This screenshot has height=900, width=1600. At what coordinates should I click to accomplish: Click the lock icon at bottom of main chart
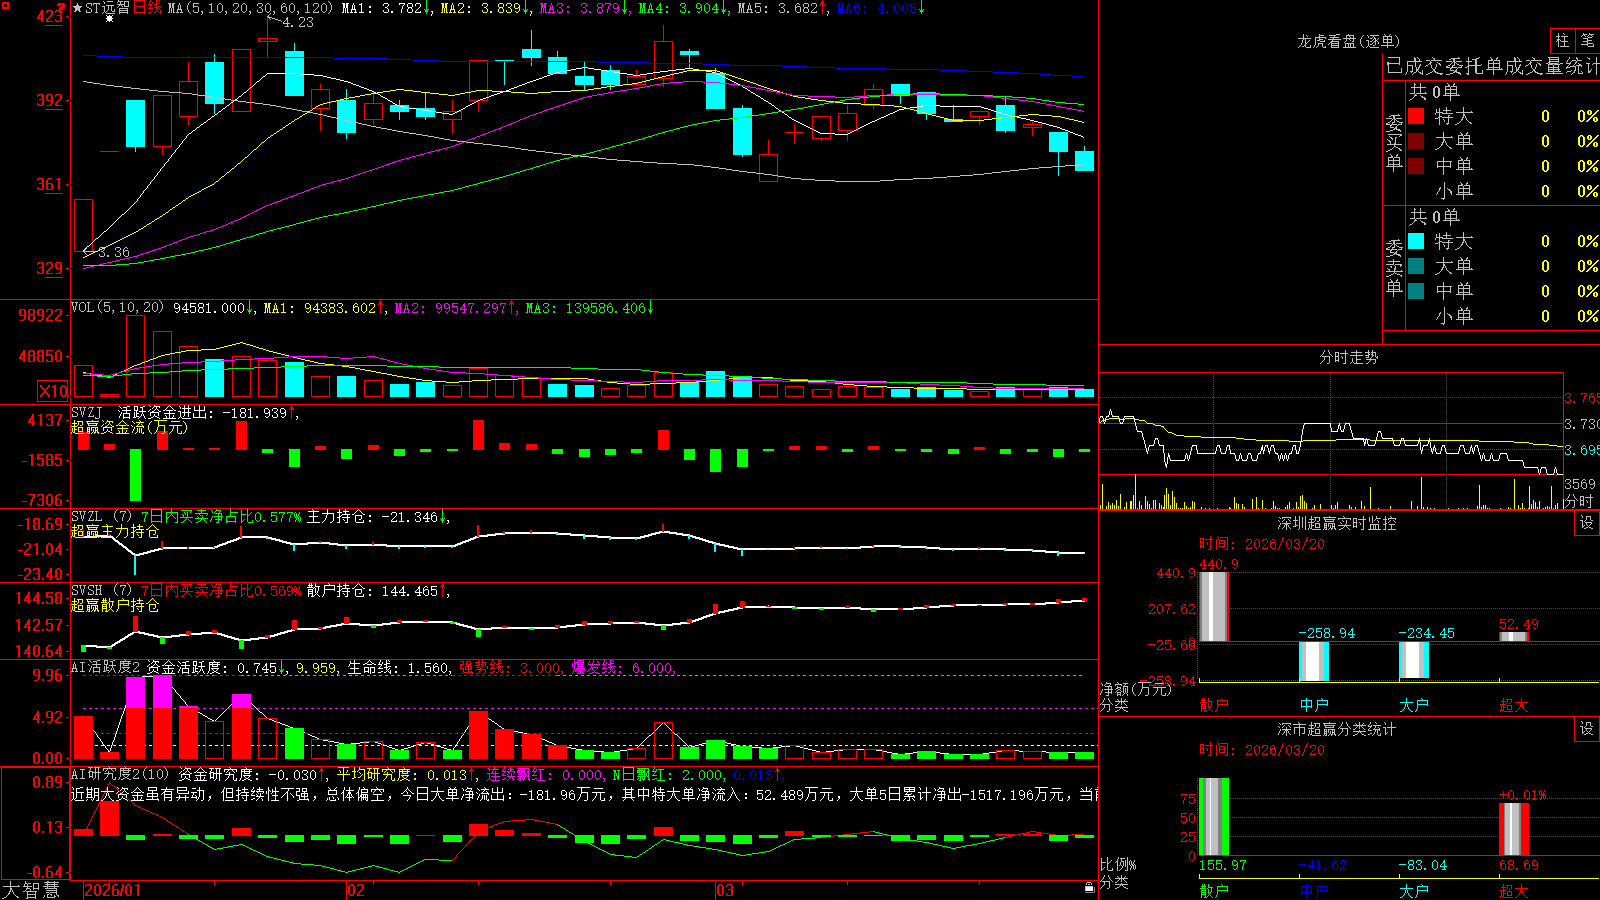(x=1090, y=888)
